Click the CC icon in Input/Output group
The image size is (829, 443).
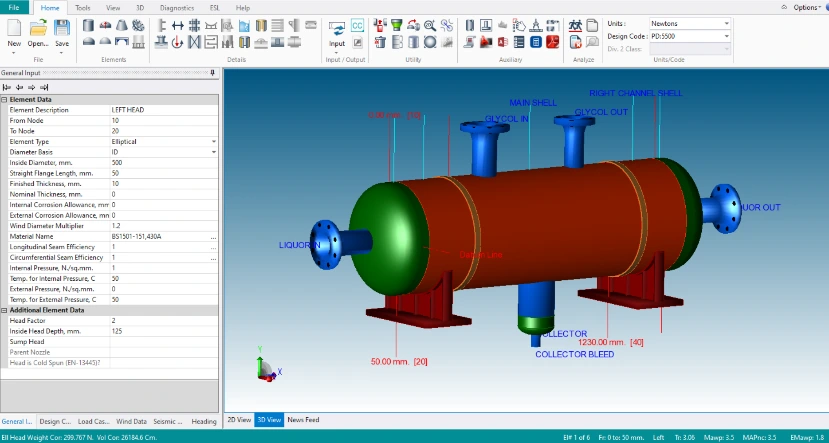coord(357,24)
